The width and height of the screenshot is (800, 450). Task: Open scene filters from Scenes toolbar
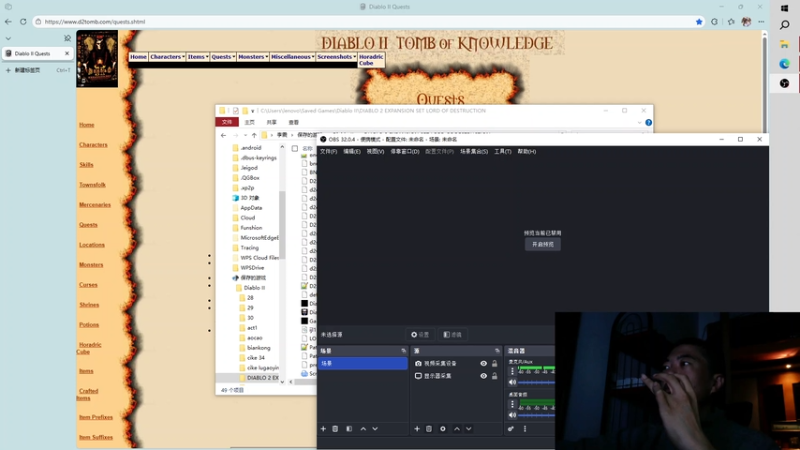point(349,429)
